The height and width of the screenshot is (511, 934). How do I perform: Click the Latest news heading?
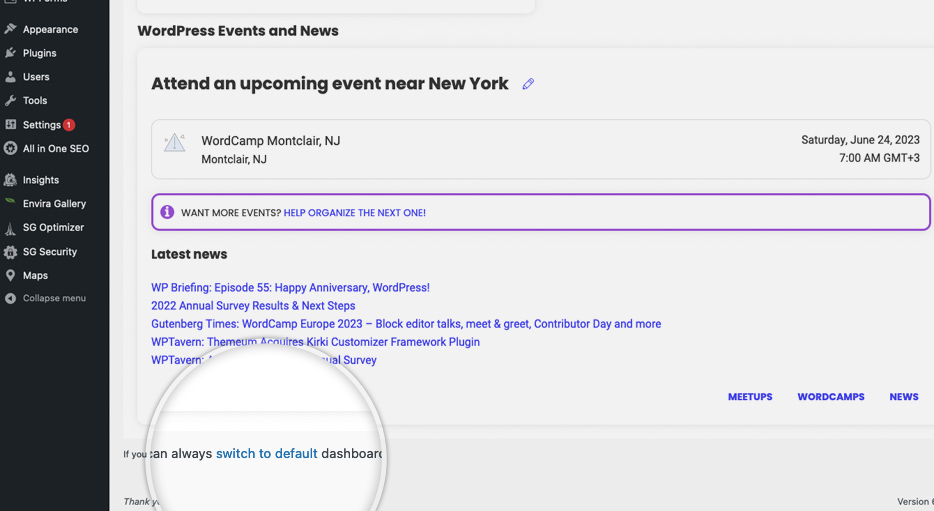click(189, 254)
